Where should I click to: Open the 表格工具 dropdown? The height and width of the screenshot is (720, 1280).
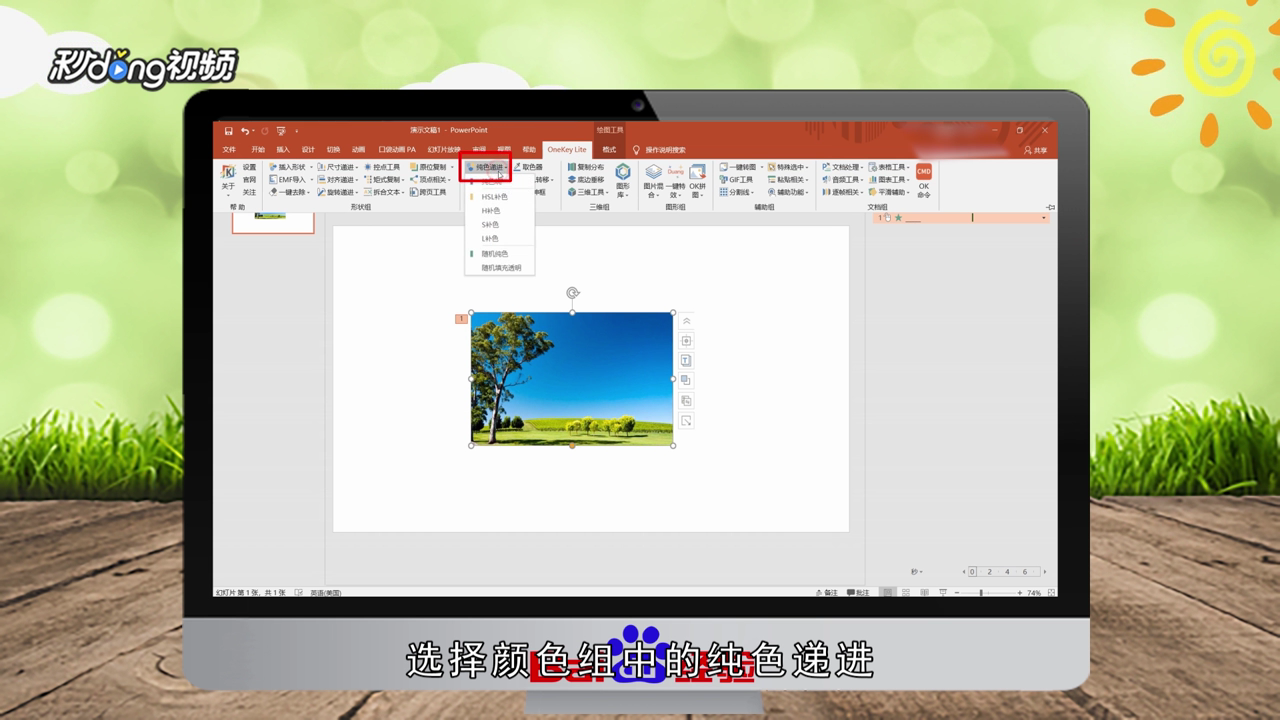[889, 167]
